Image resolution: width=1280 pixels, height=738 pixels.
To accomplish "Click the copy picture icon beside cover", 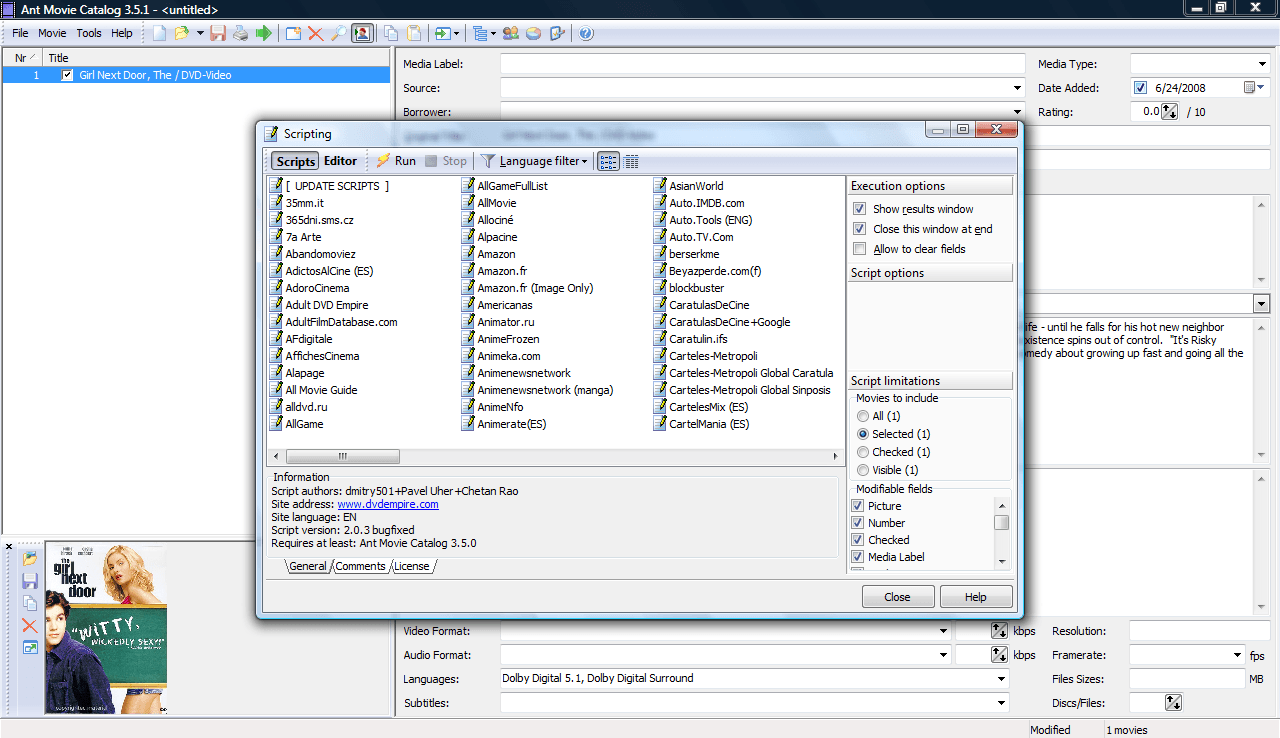I will [30, 603].
